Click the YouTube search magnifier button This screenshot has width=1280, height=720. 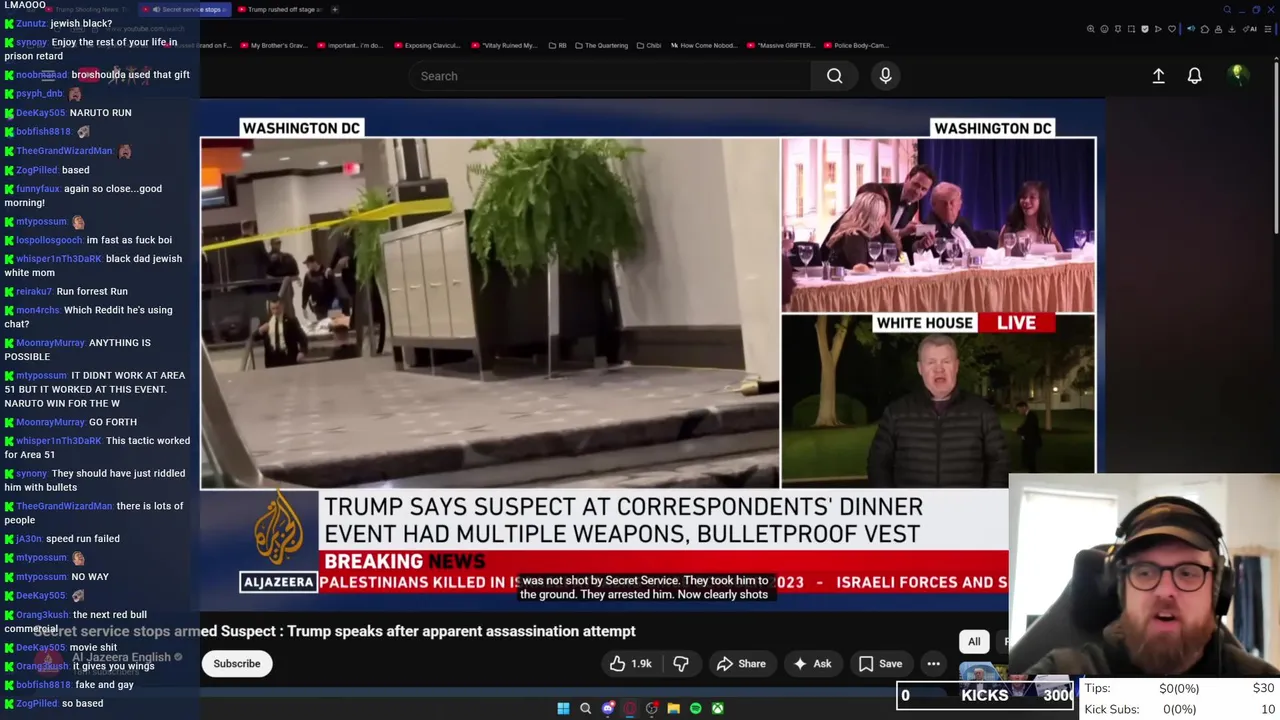point(834,76)
